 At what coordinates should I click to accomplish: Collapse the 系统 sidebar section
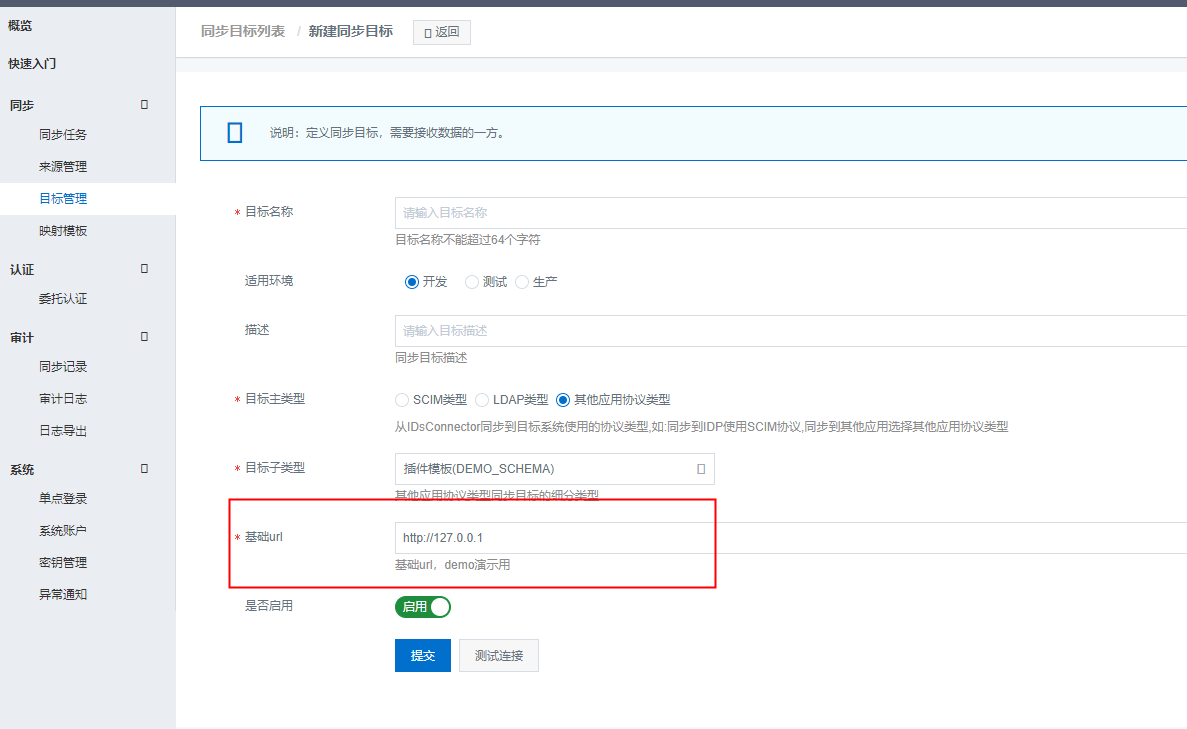(x=145, y=469)
